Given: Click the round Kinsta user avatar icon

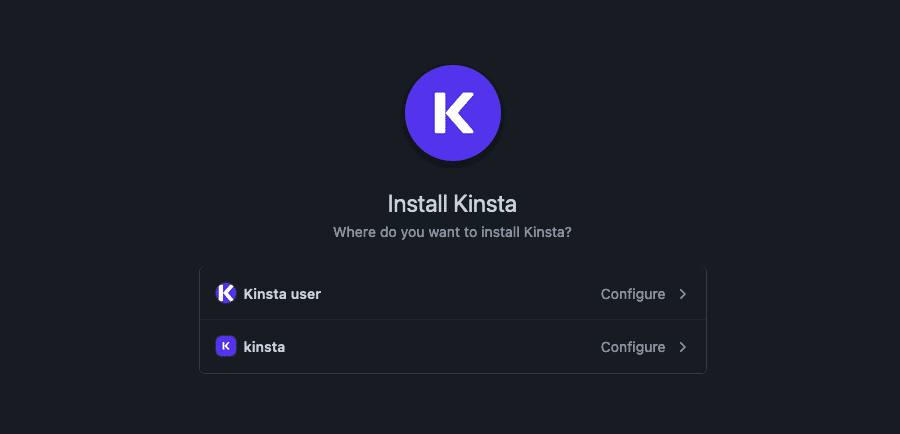Looking at the screenshot, I should pyautogui.click(x=226, y=293).
